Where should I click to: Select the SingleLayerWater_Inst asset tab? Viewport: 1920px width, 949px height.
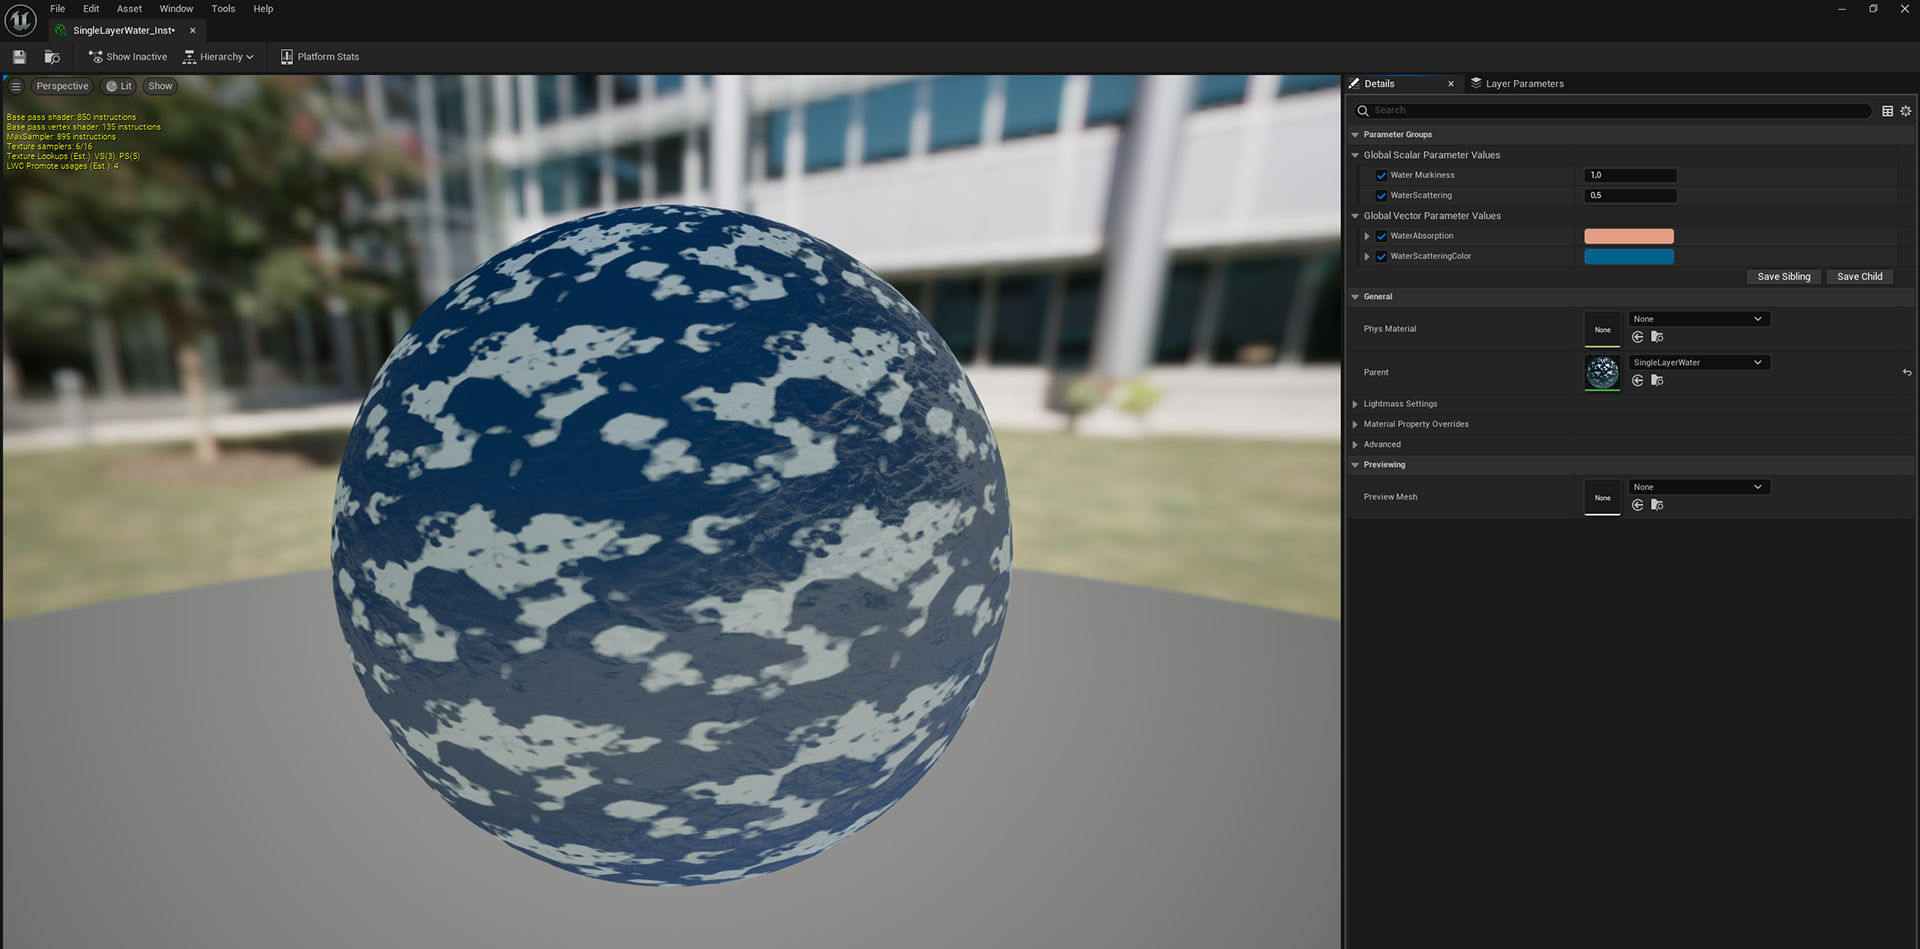(x=123, y=31)
